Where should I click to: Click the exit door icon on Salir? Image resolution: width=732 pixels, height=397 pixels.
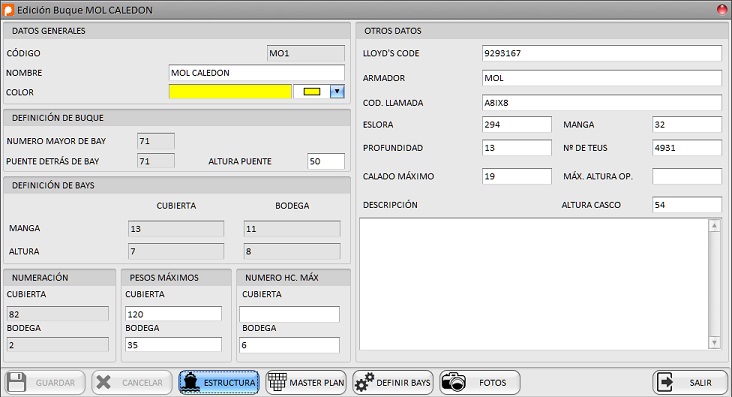[x=665, y=383]
